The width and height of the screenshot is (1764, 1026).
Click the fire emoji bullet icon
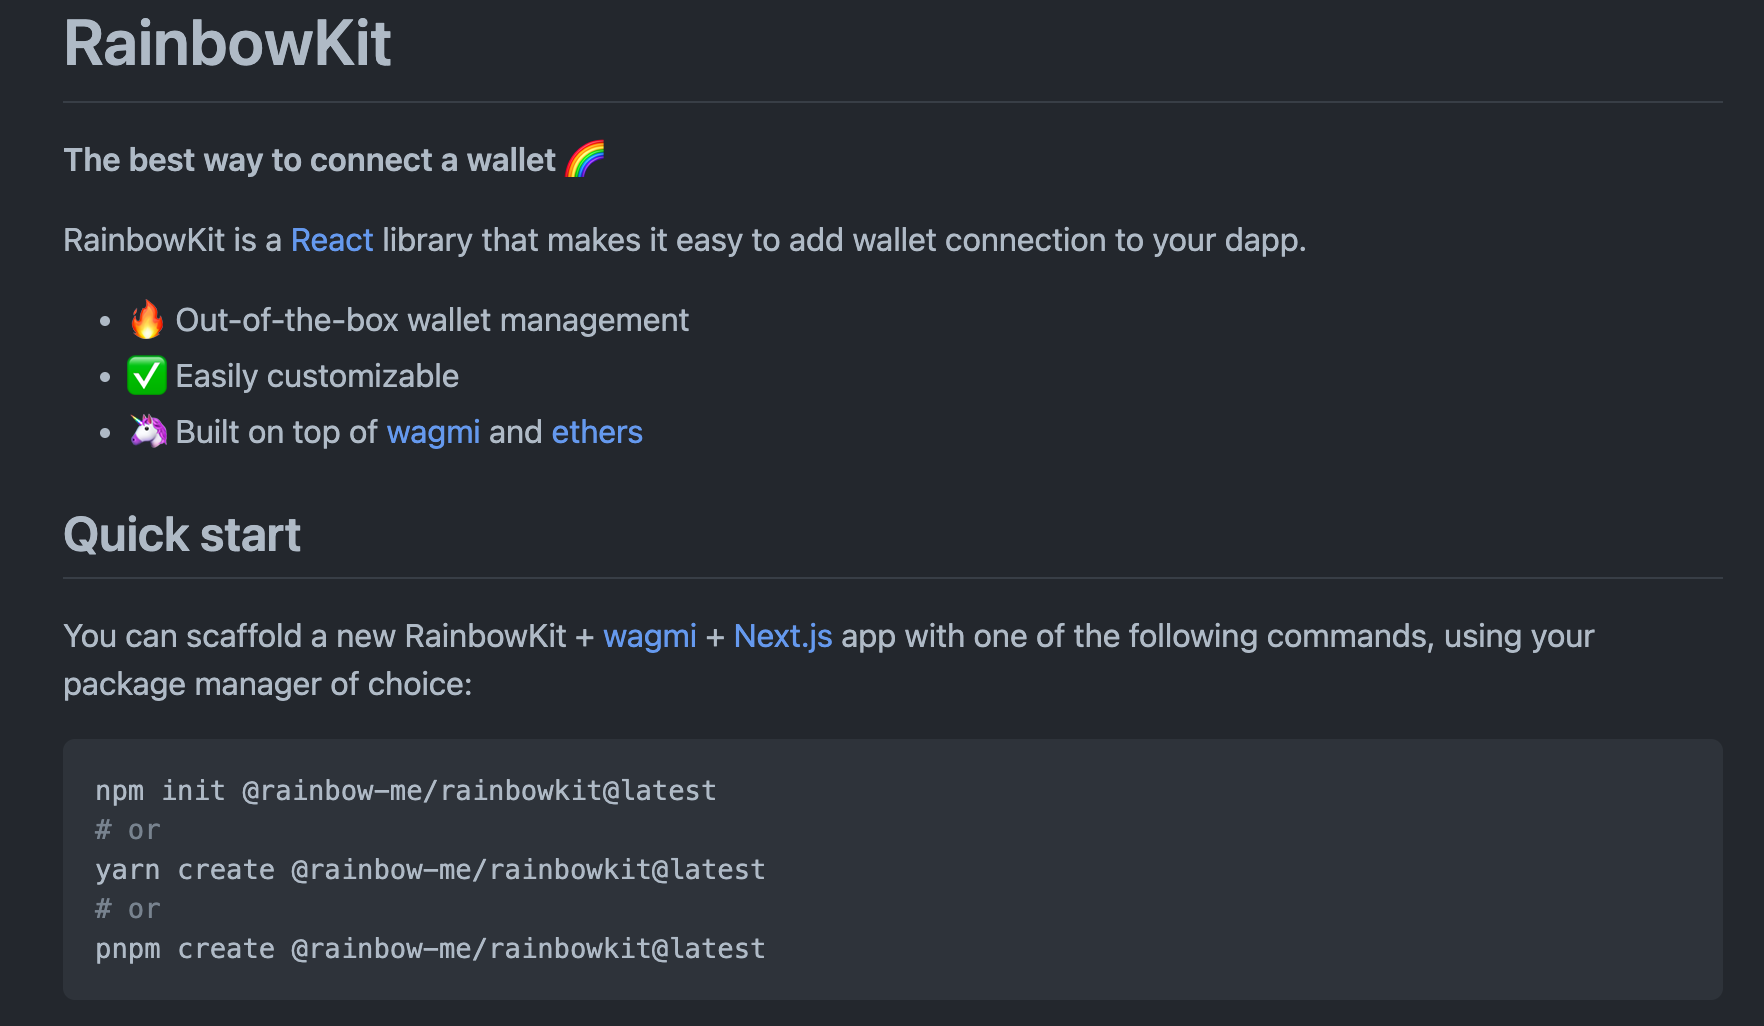click(x=147, y=320)
